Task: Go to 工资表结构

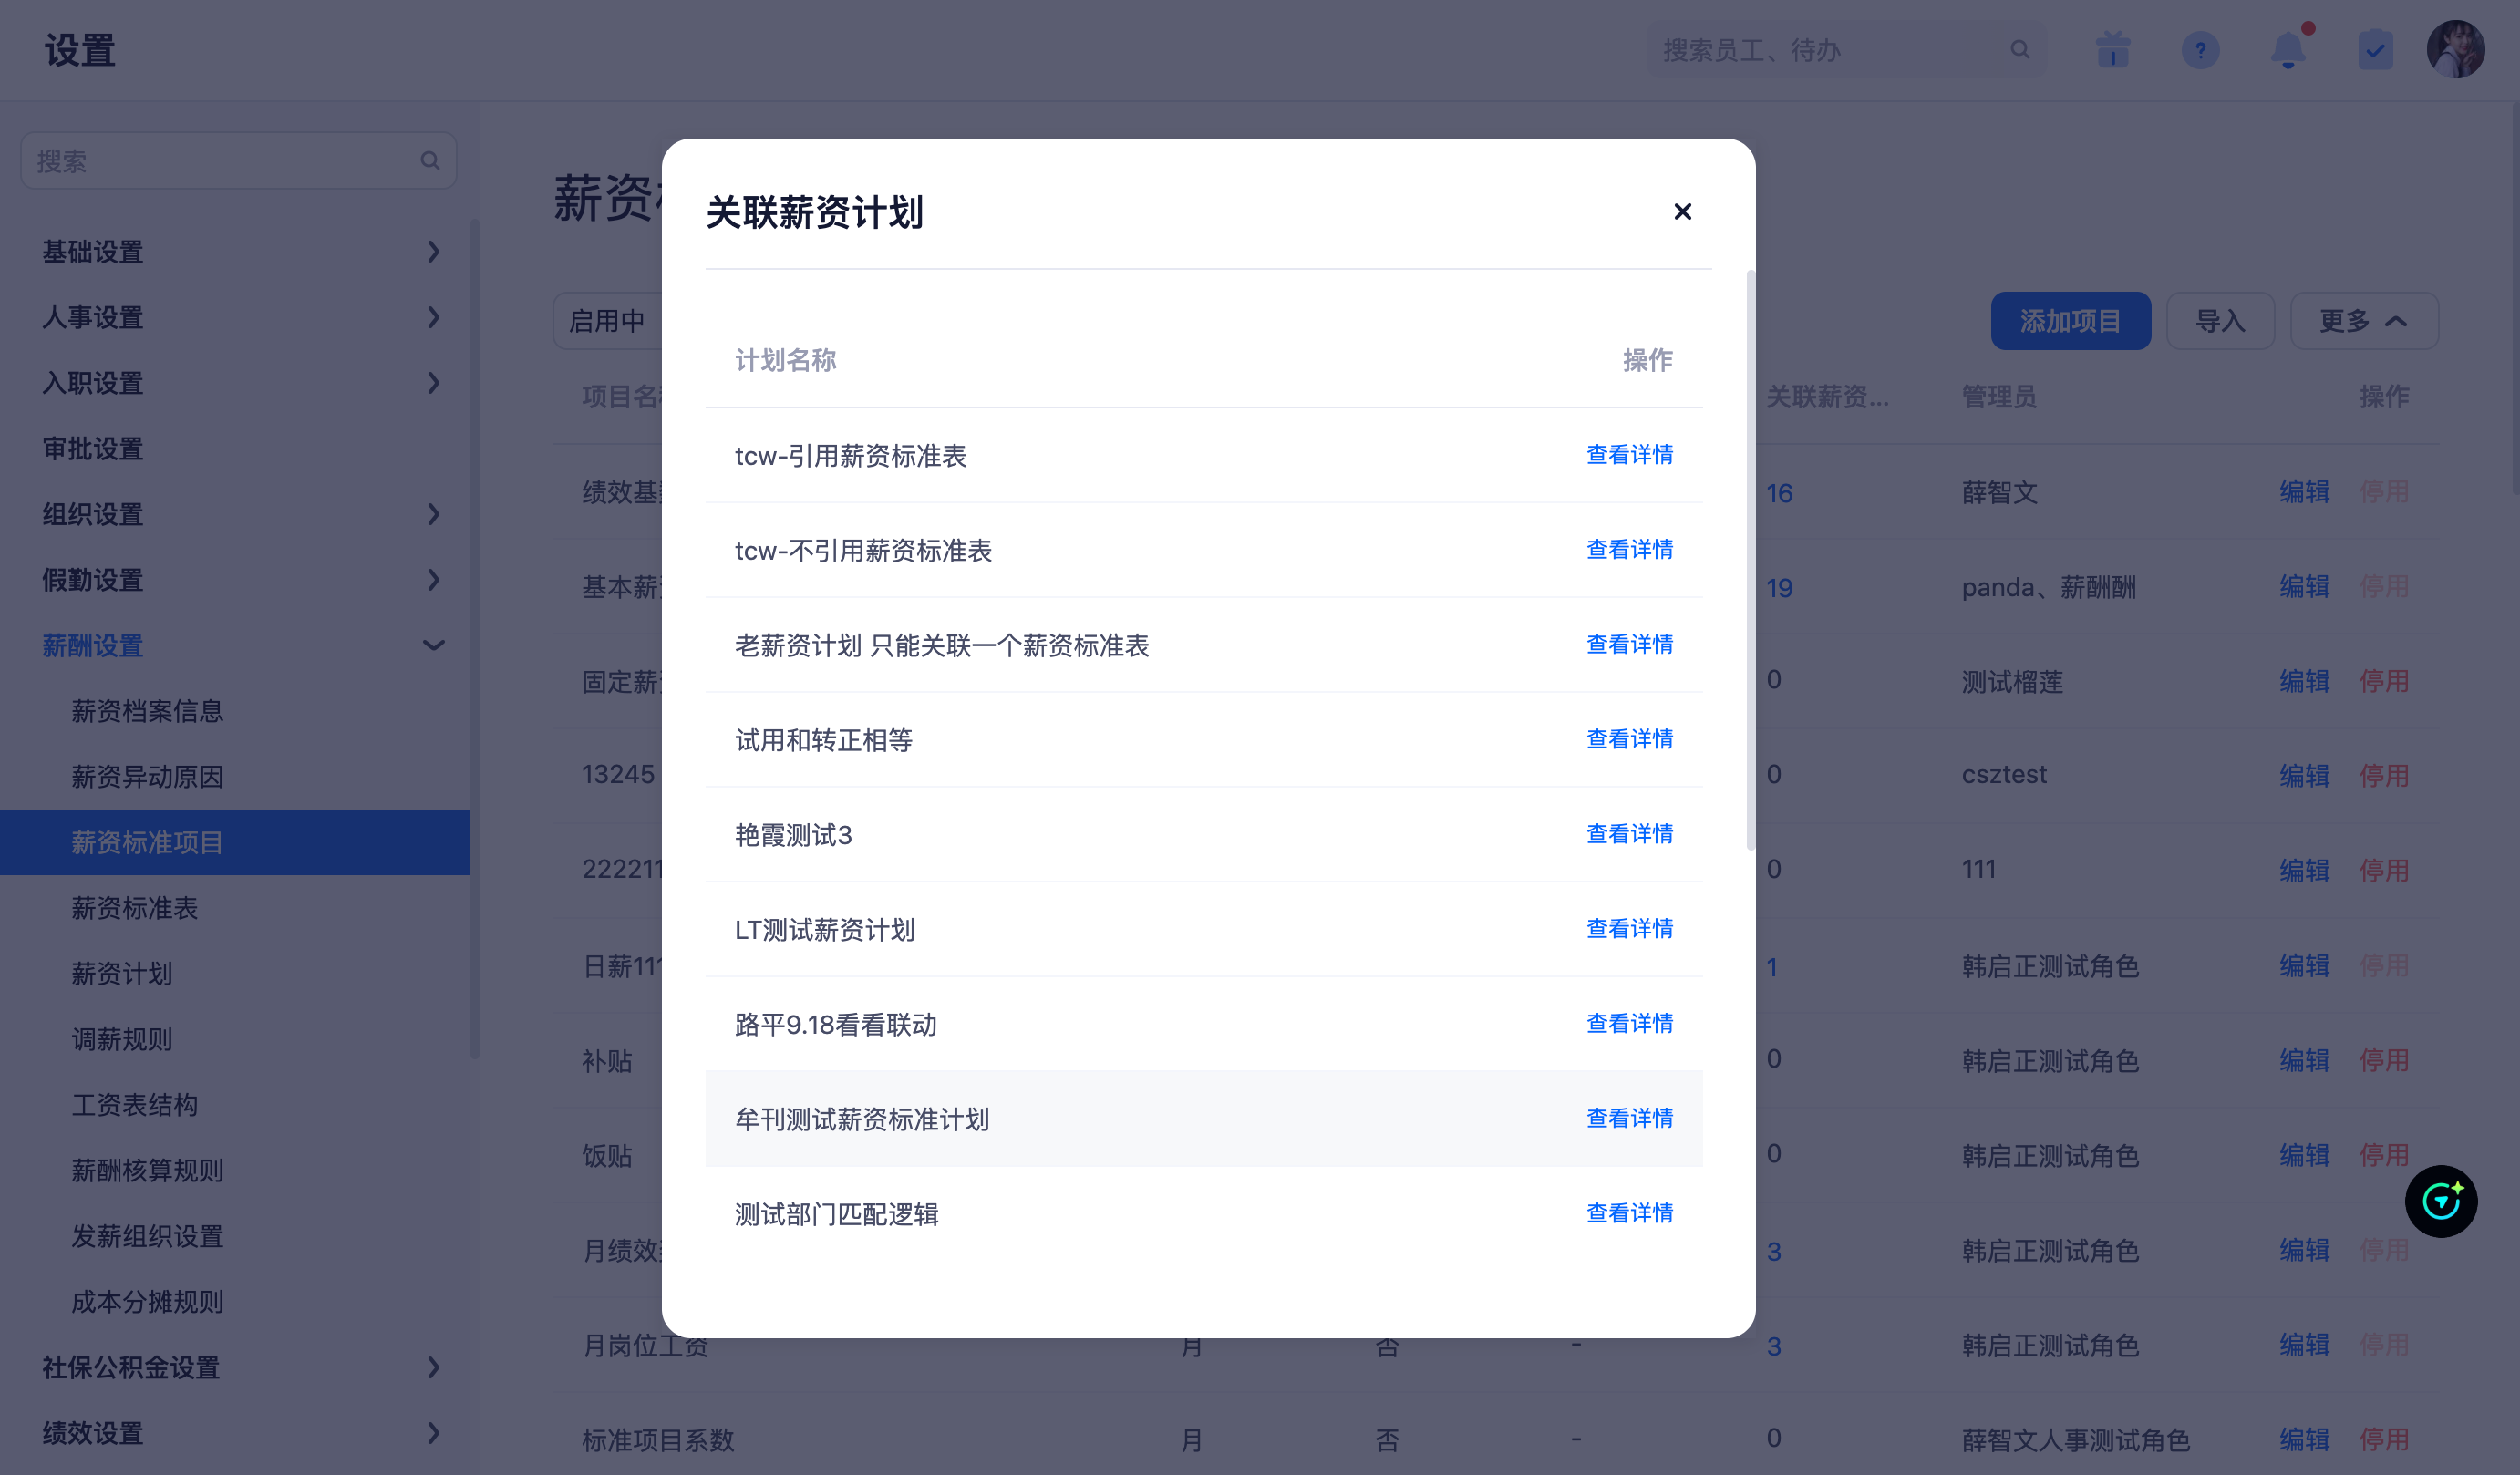Action: point(134,1104)
